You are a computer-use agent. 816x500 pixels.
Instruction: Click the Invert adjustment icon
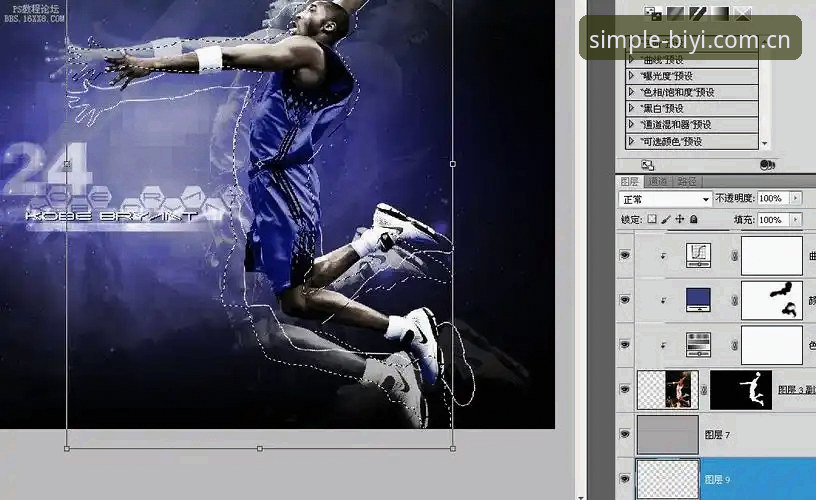pyautogui.click(x=653, y=14)
